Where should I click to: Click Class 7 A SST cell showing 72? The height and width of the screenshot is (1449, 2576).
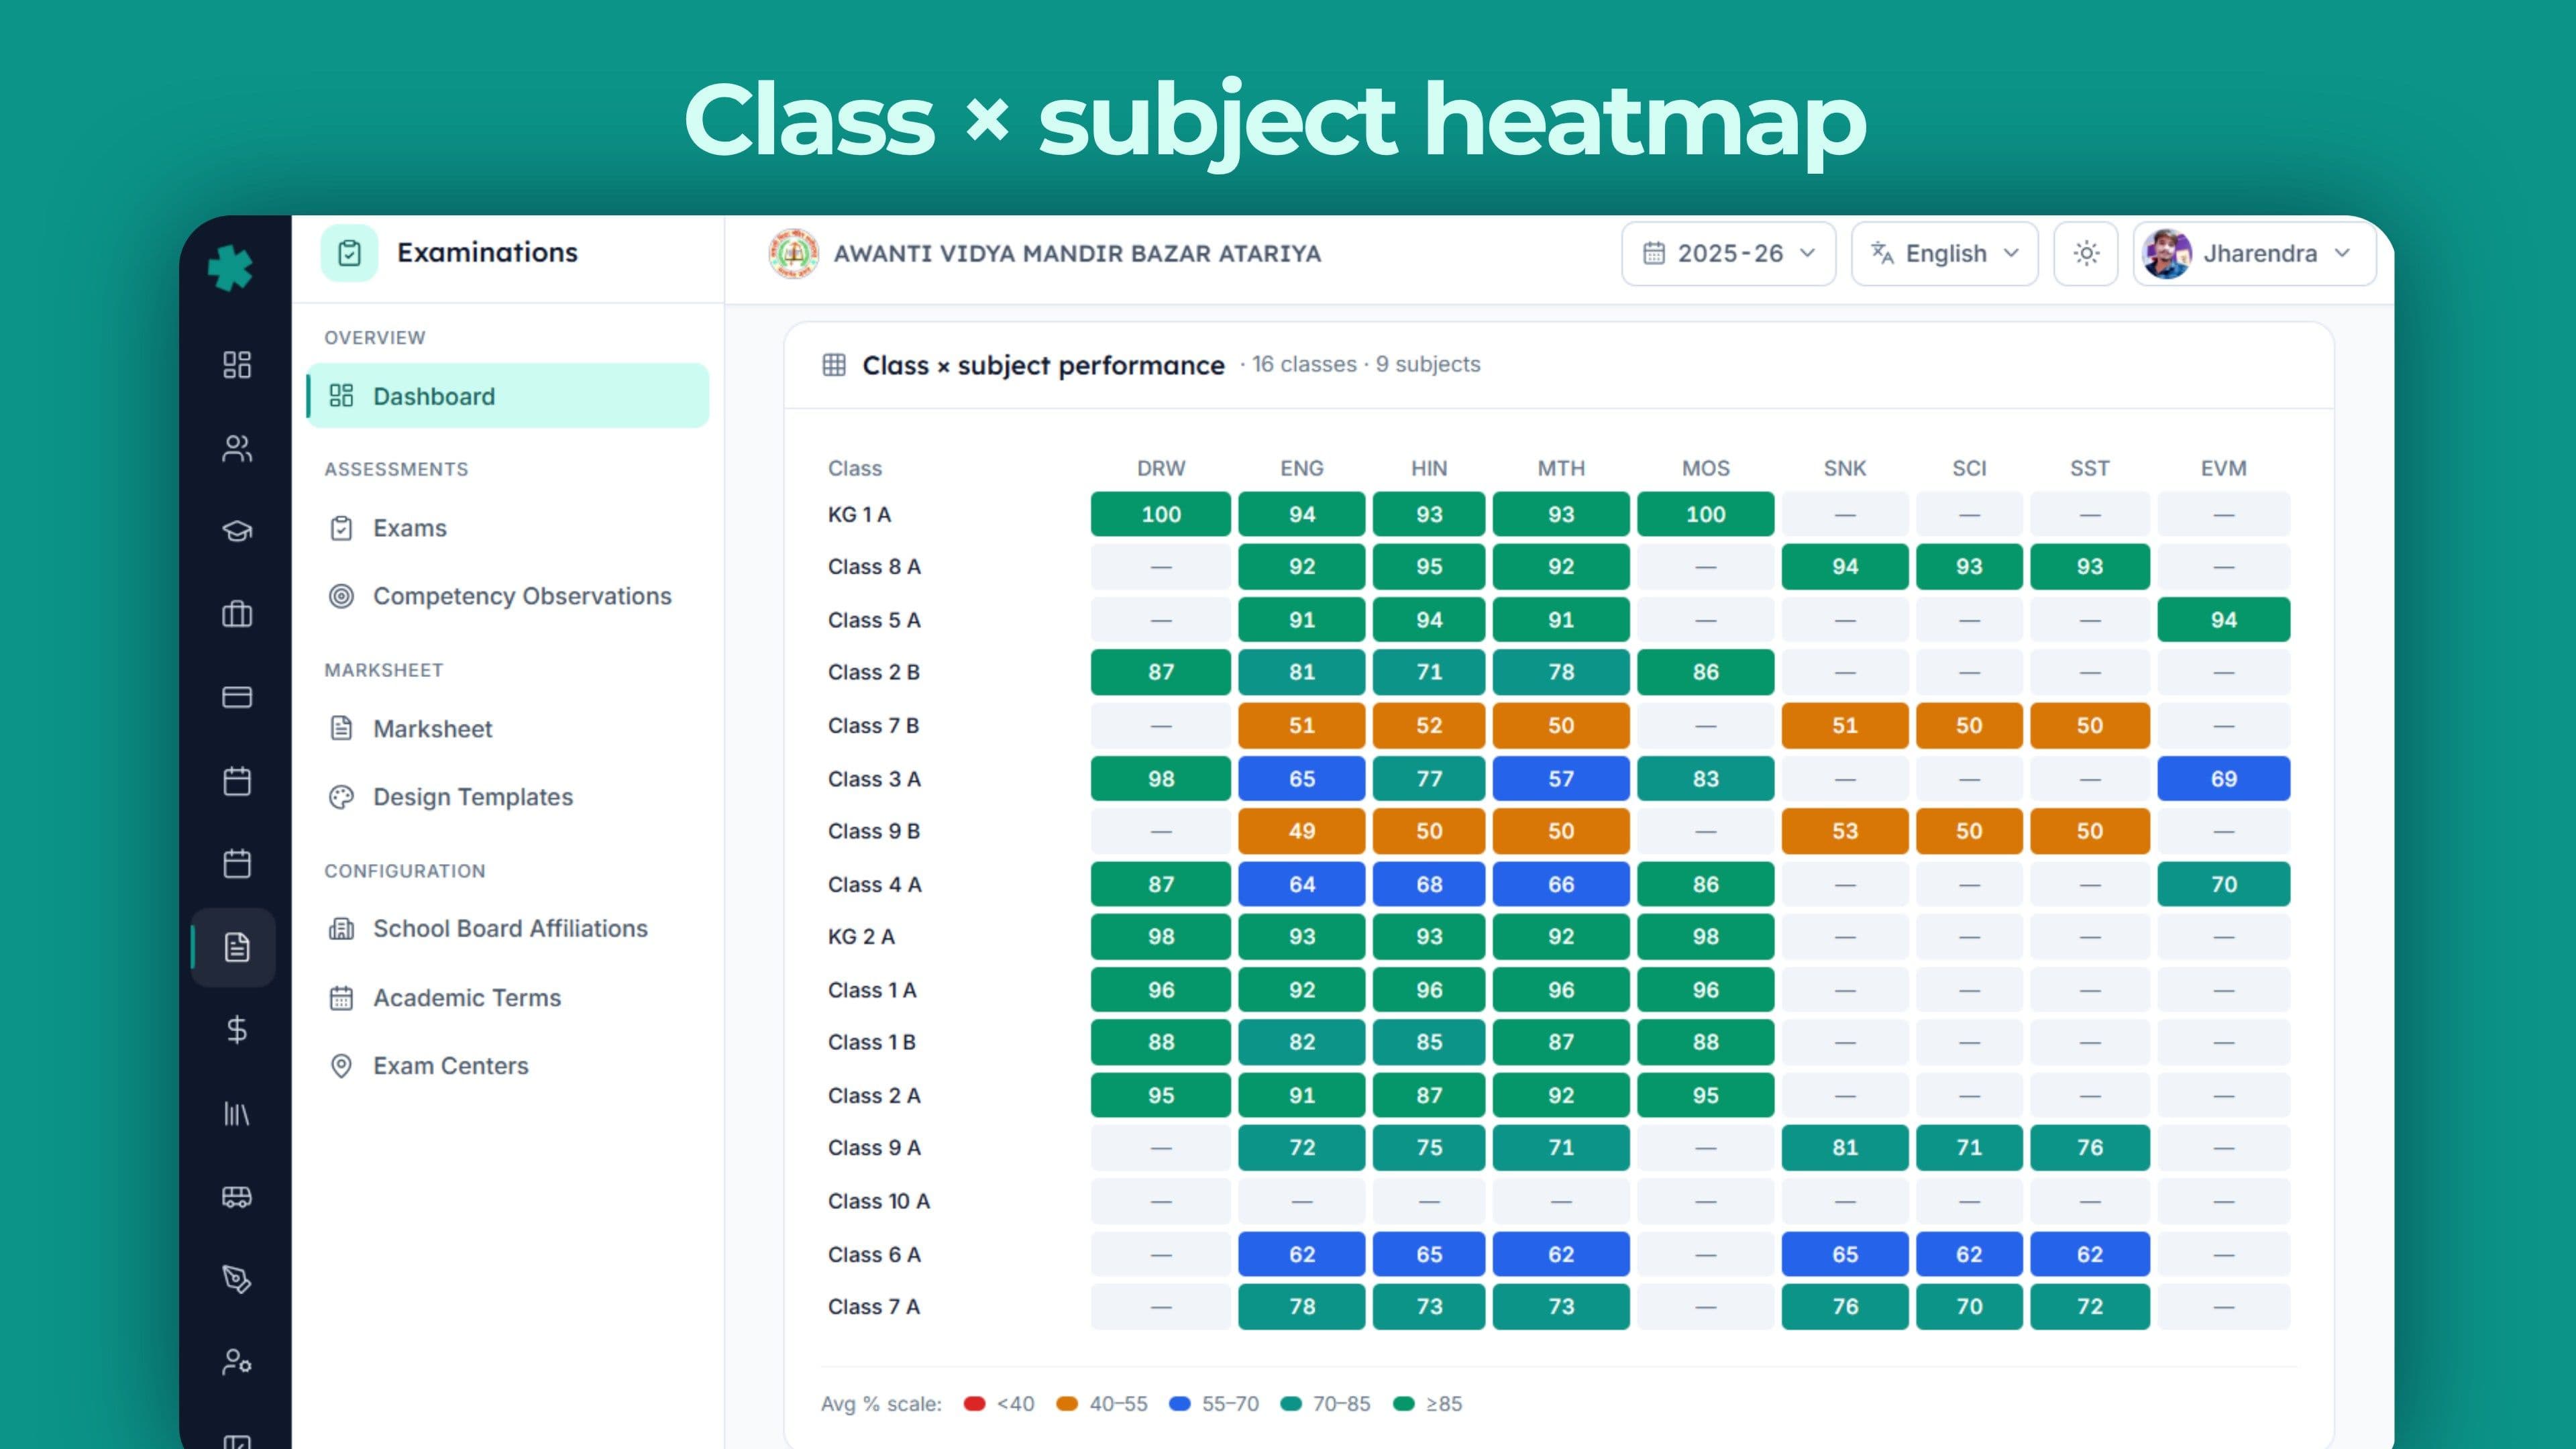point(2089,1307)
